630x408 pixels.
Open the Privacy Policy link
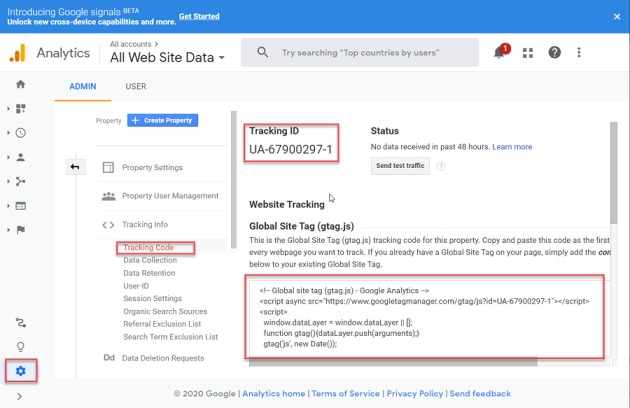[x=415, y=394]
